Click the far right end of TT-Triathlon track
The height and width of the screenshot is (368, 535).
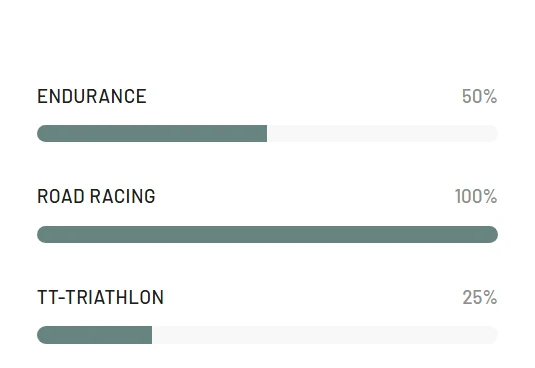(493, 335)
